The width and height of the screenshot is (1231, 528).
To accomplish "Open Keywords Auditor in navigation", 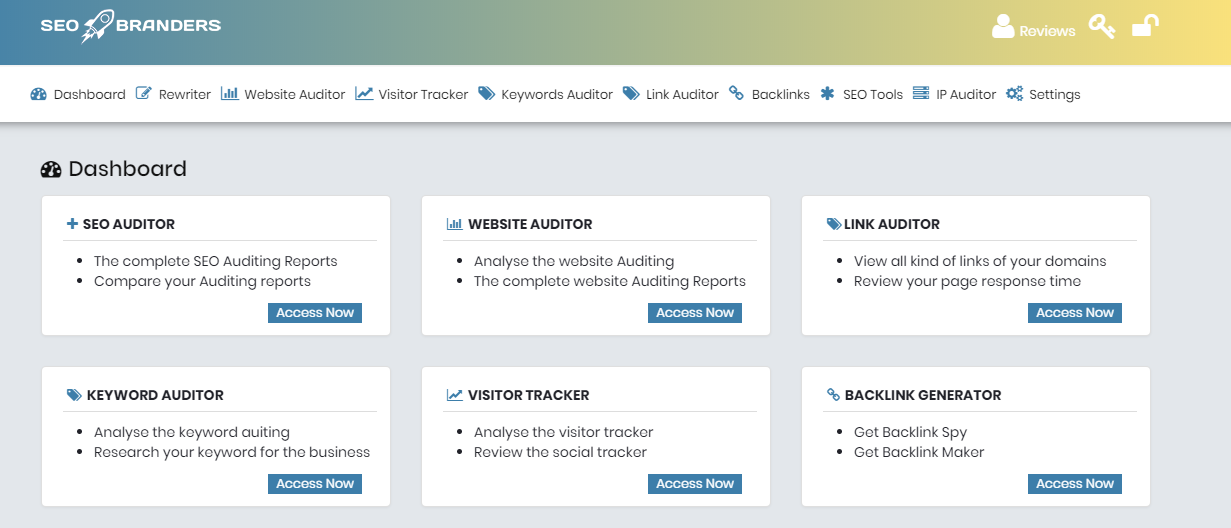I will click(x=557, y=94).
